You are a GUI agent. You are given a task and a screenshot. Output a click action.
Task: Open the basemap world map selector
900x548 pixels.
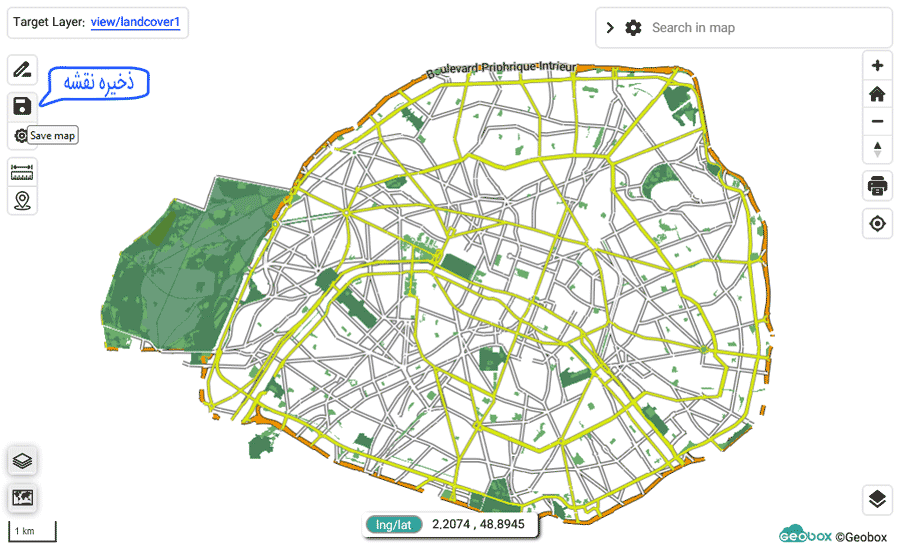click(22, 497)
